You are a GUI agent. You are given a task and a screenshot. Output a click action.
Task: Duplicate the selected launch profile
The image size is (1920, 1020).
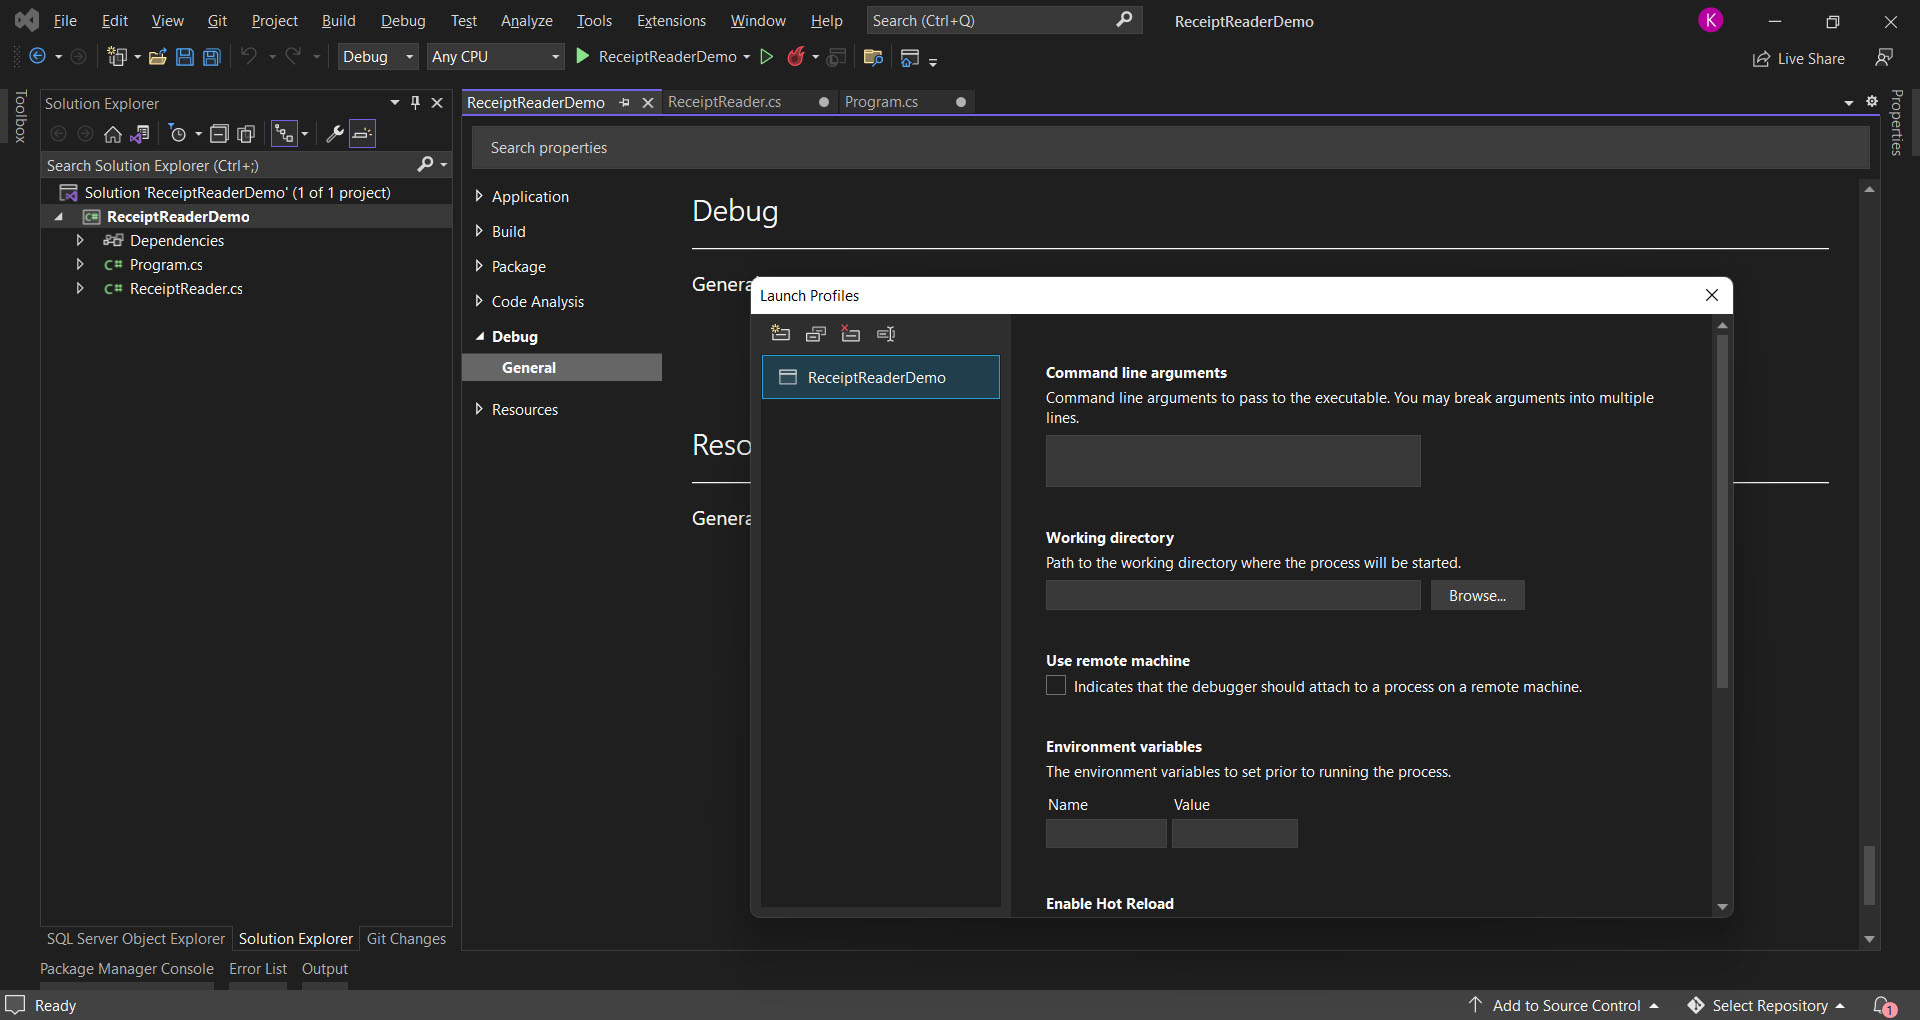(816, 334)
